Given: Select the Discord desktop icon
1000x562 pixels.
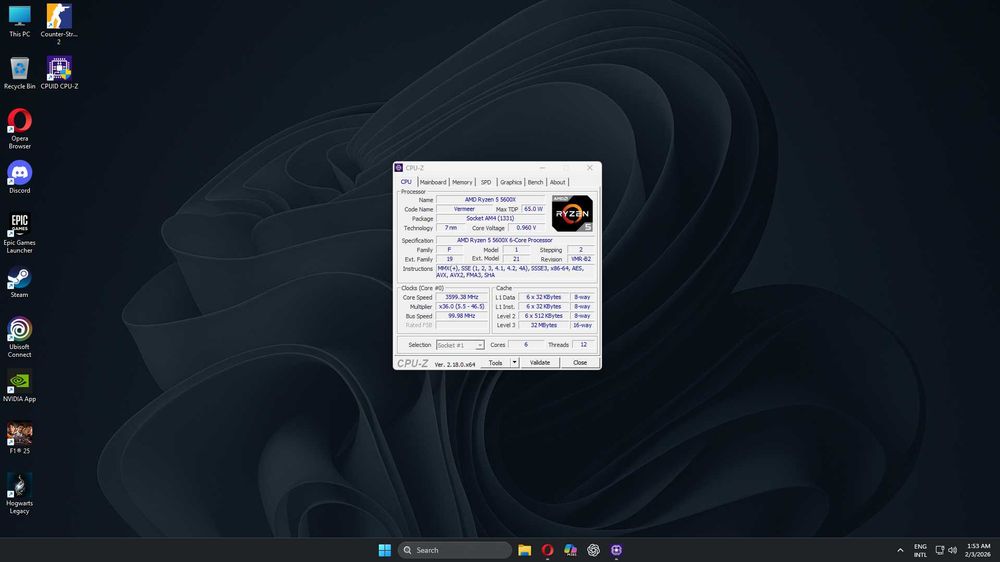Looking at the screenshot, I should click(19, 177).
